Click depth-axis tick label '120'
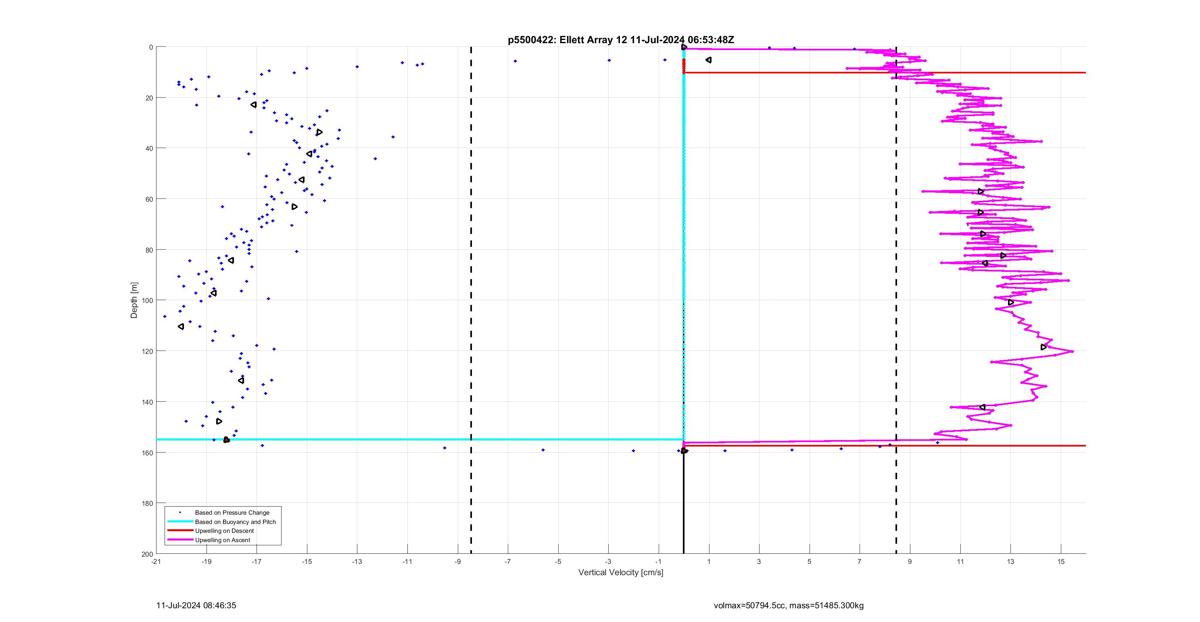 coord(146,351)
